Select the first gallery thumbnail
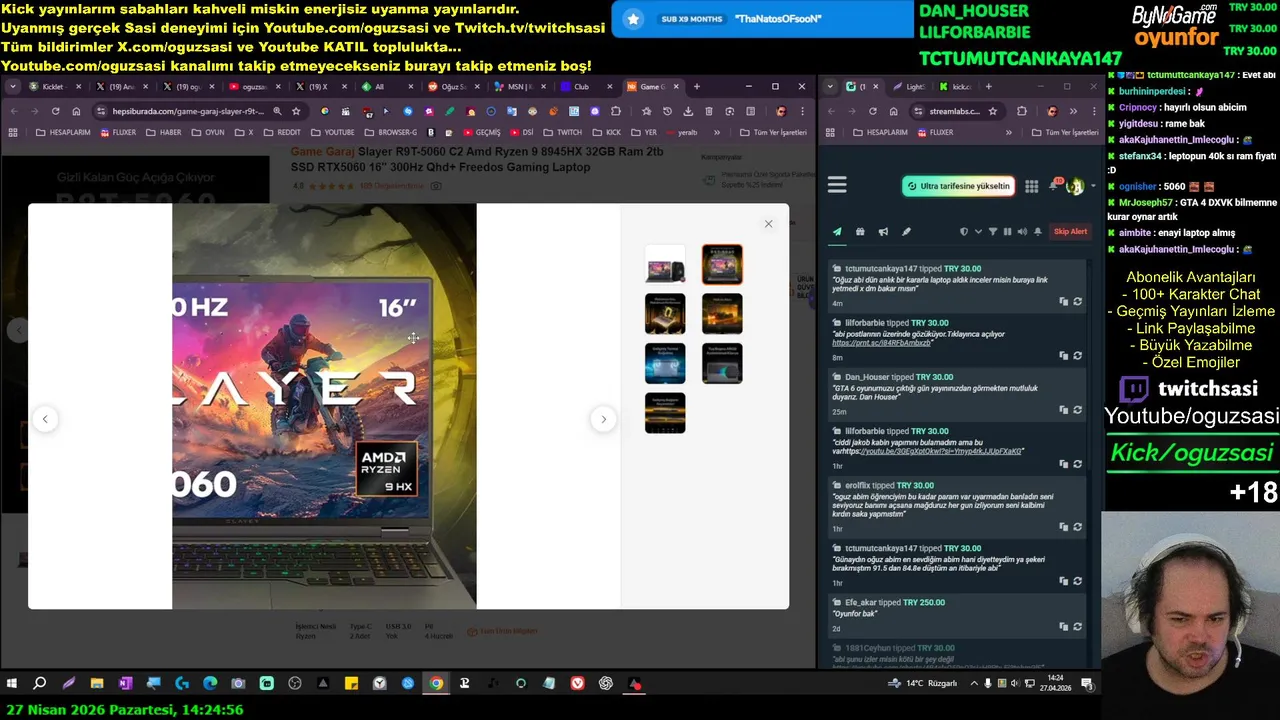Image resolution: width=1280 pixels, height=720 pixels. [665, 265]
